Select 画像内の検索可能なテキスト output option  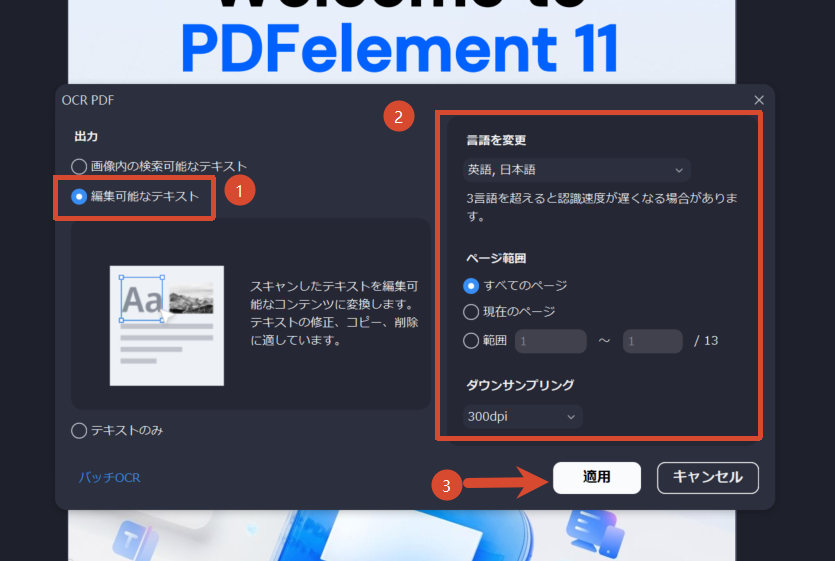click(x=159, y=166)
